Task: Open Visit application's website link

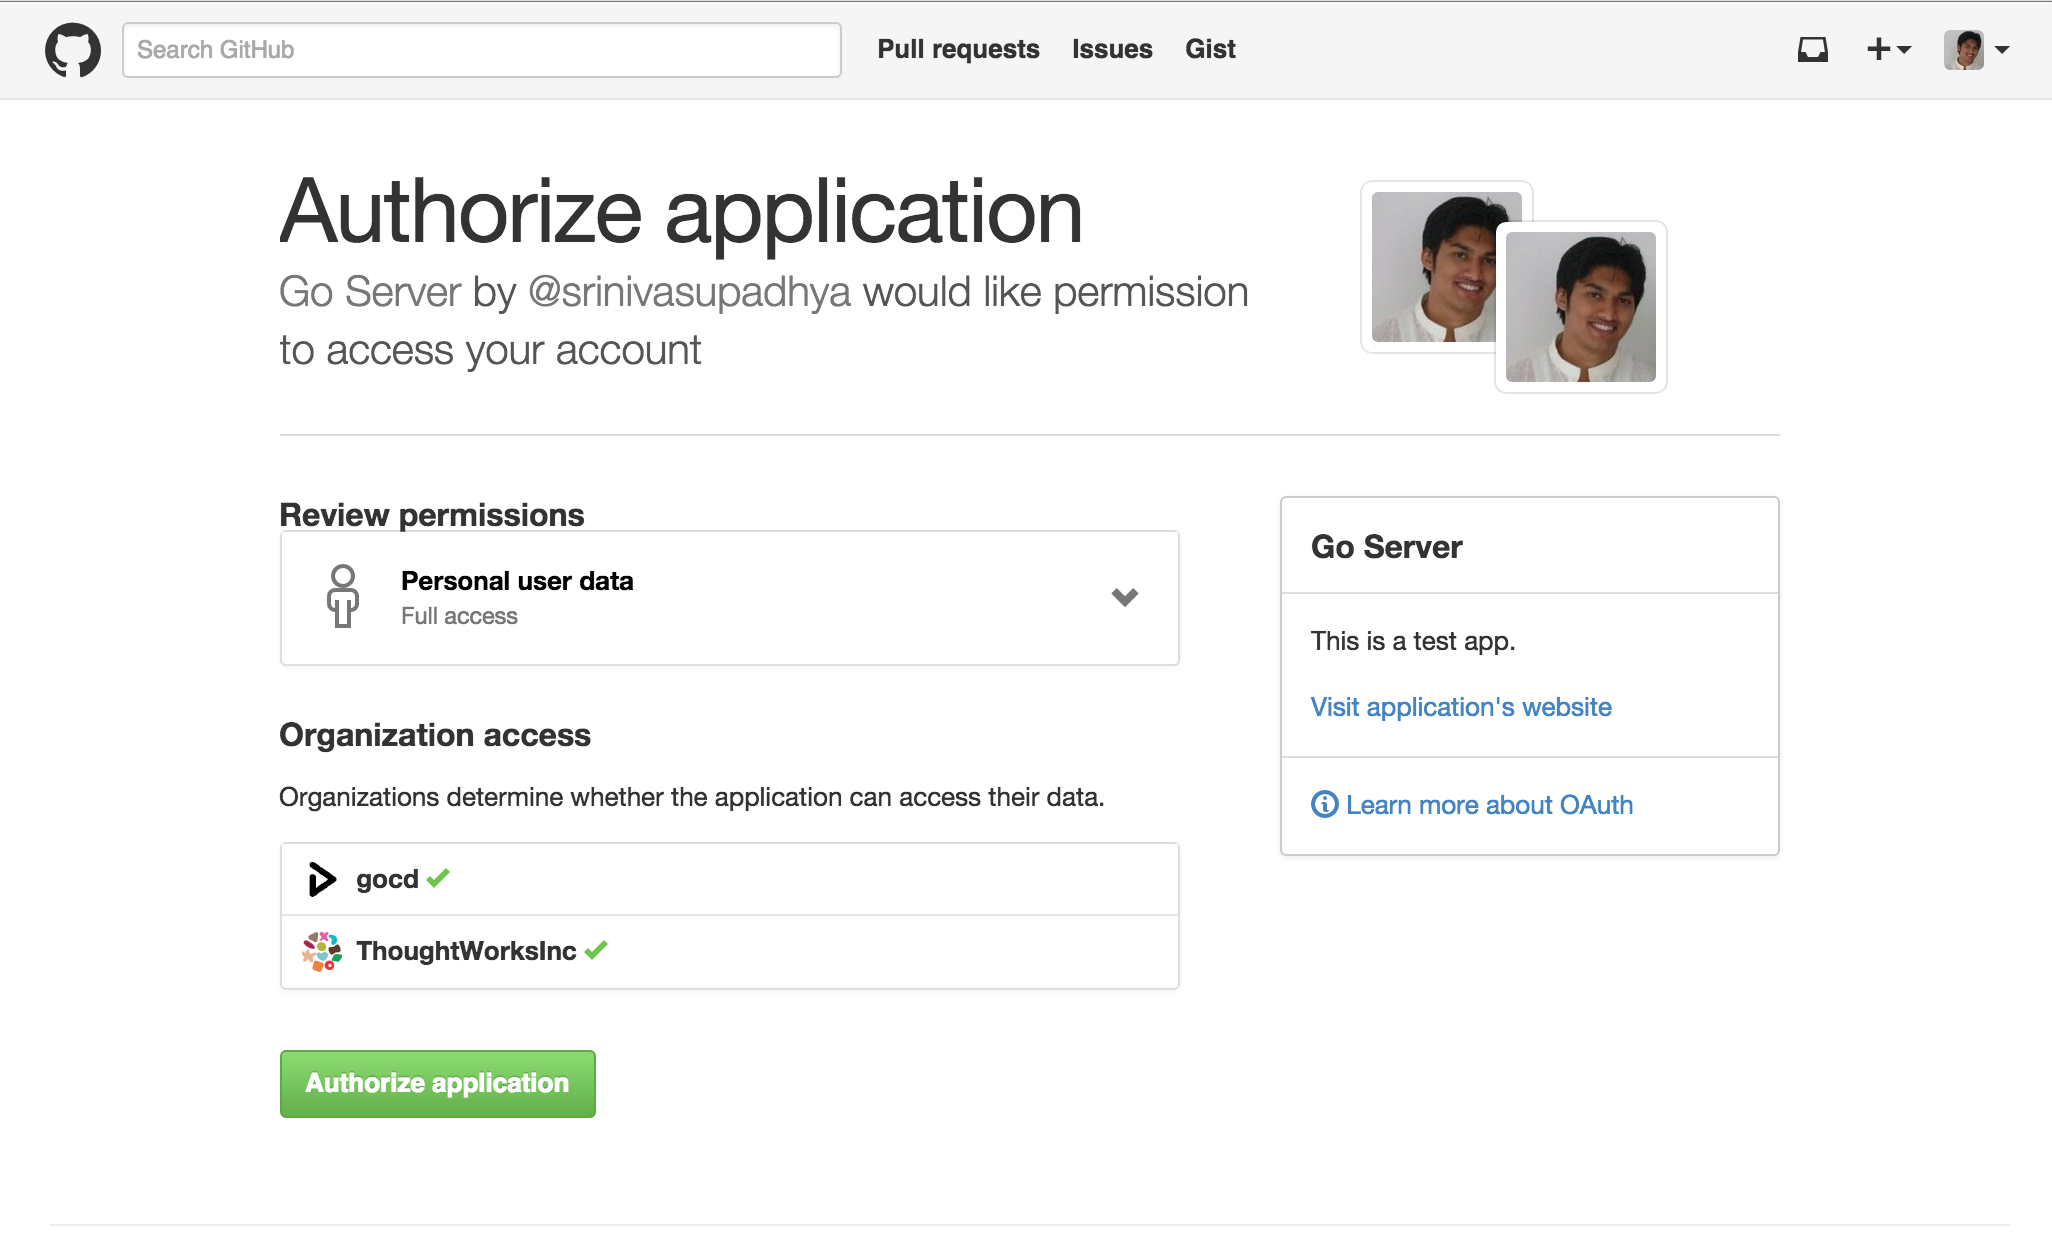Action: tap(1461, 707)
